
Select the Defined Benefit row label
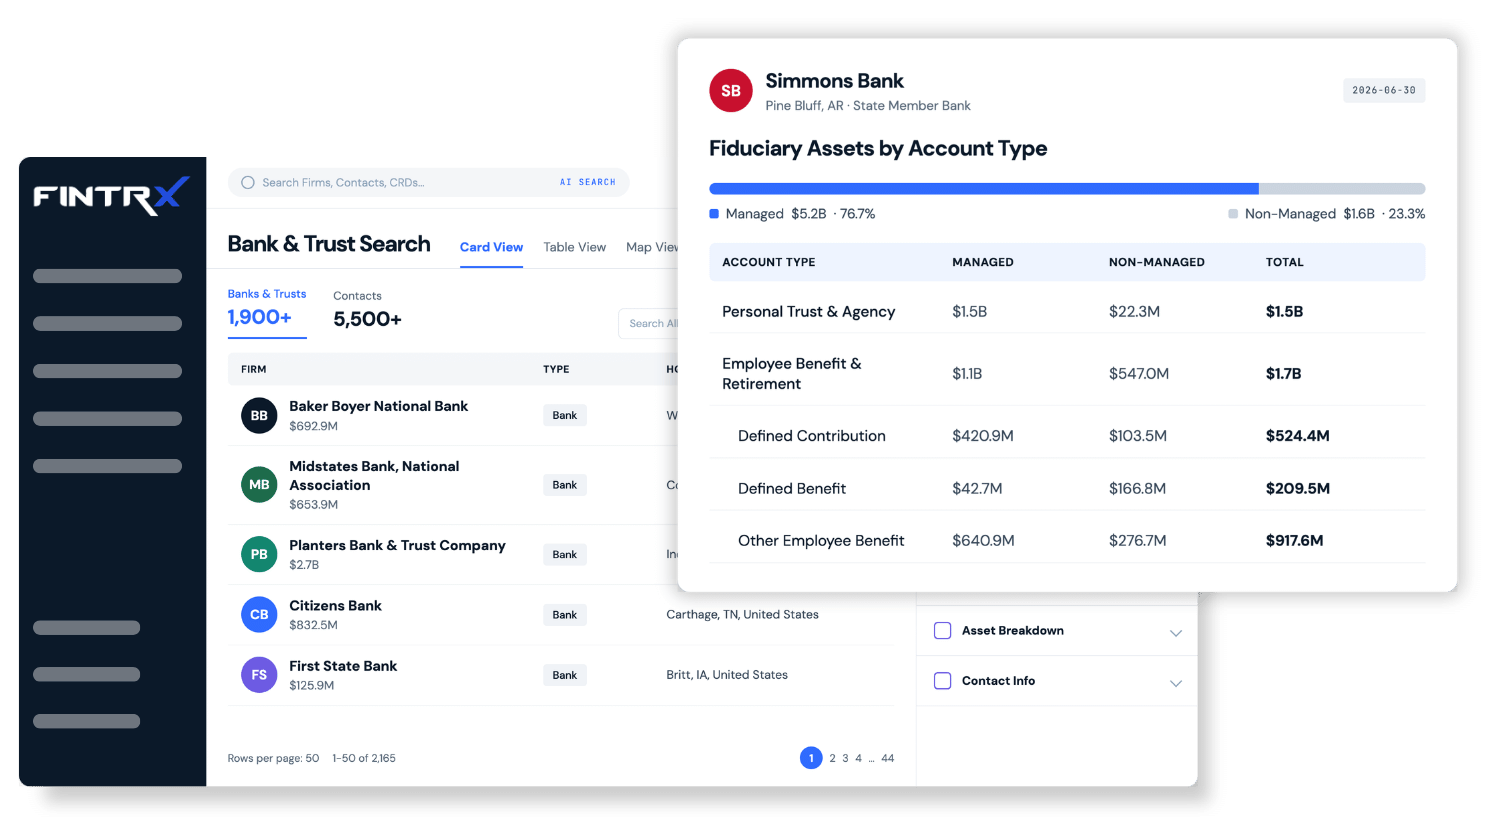(791, 489)
